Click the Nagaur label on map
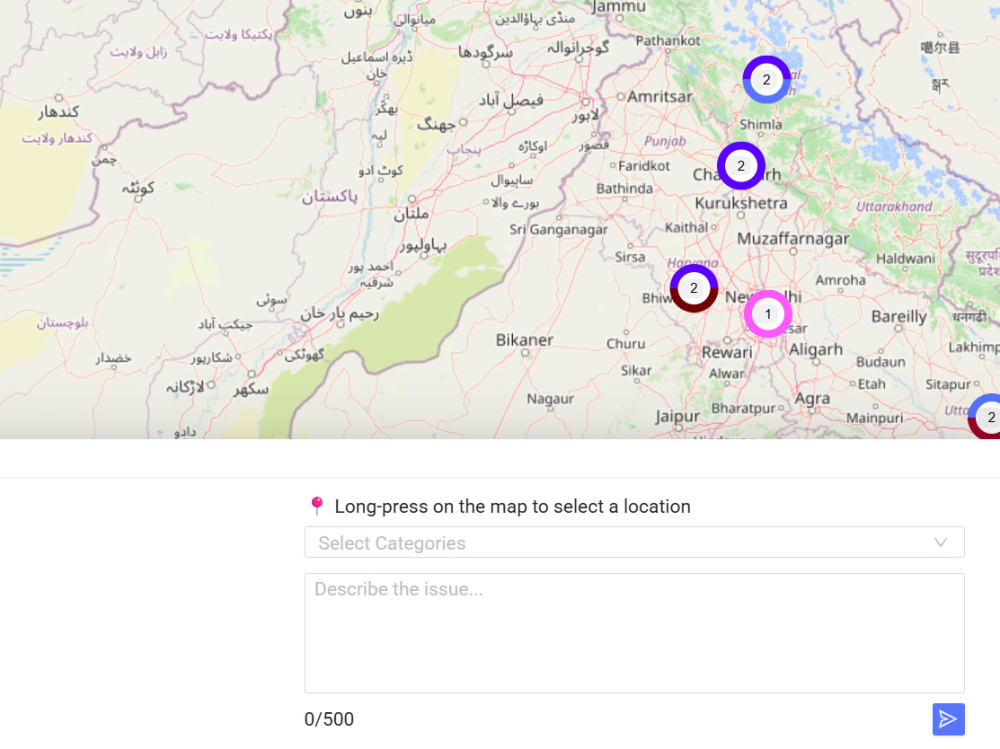 pos(550,399)
